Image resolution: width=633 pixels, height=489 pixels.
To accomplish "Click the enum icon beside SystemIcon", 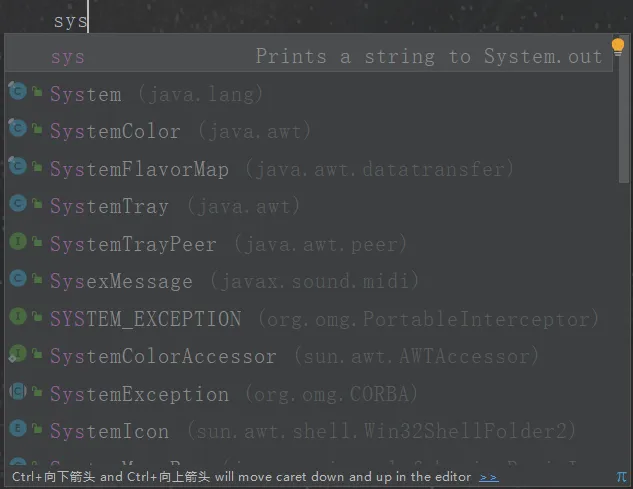I will point(18,428).
